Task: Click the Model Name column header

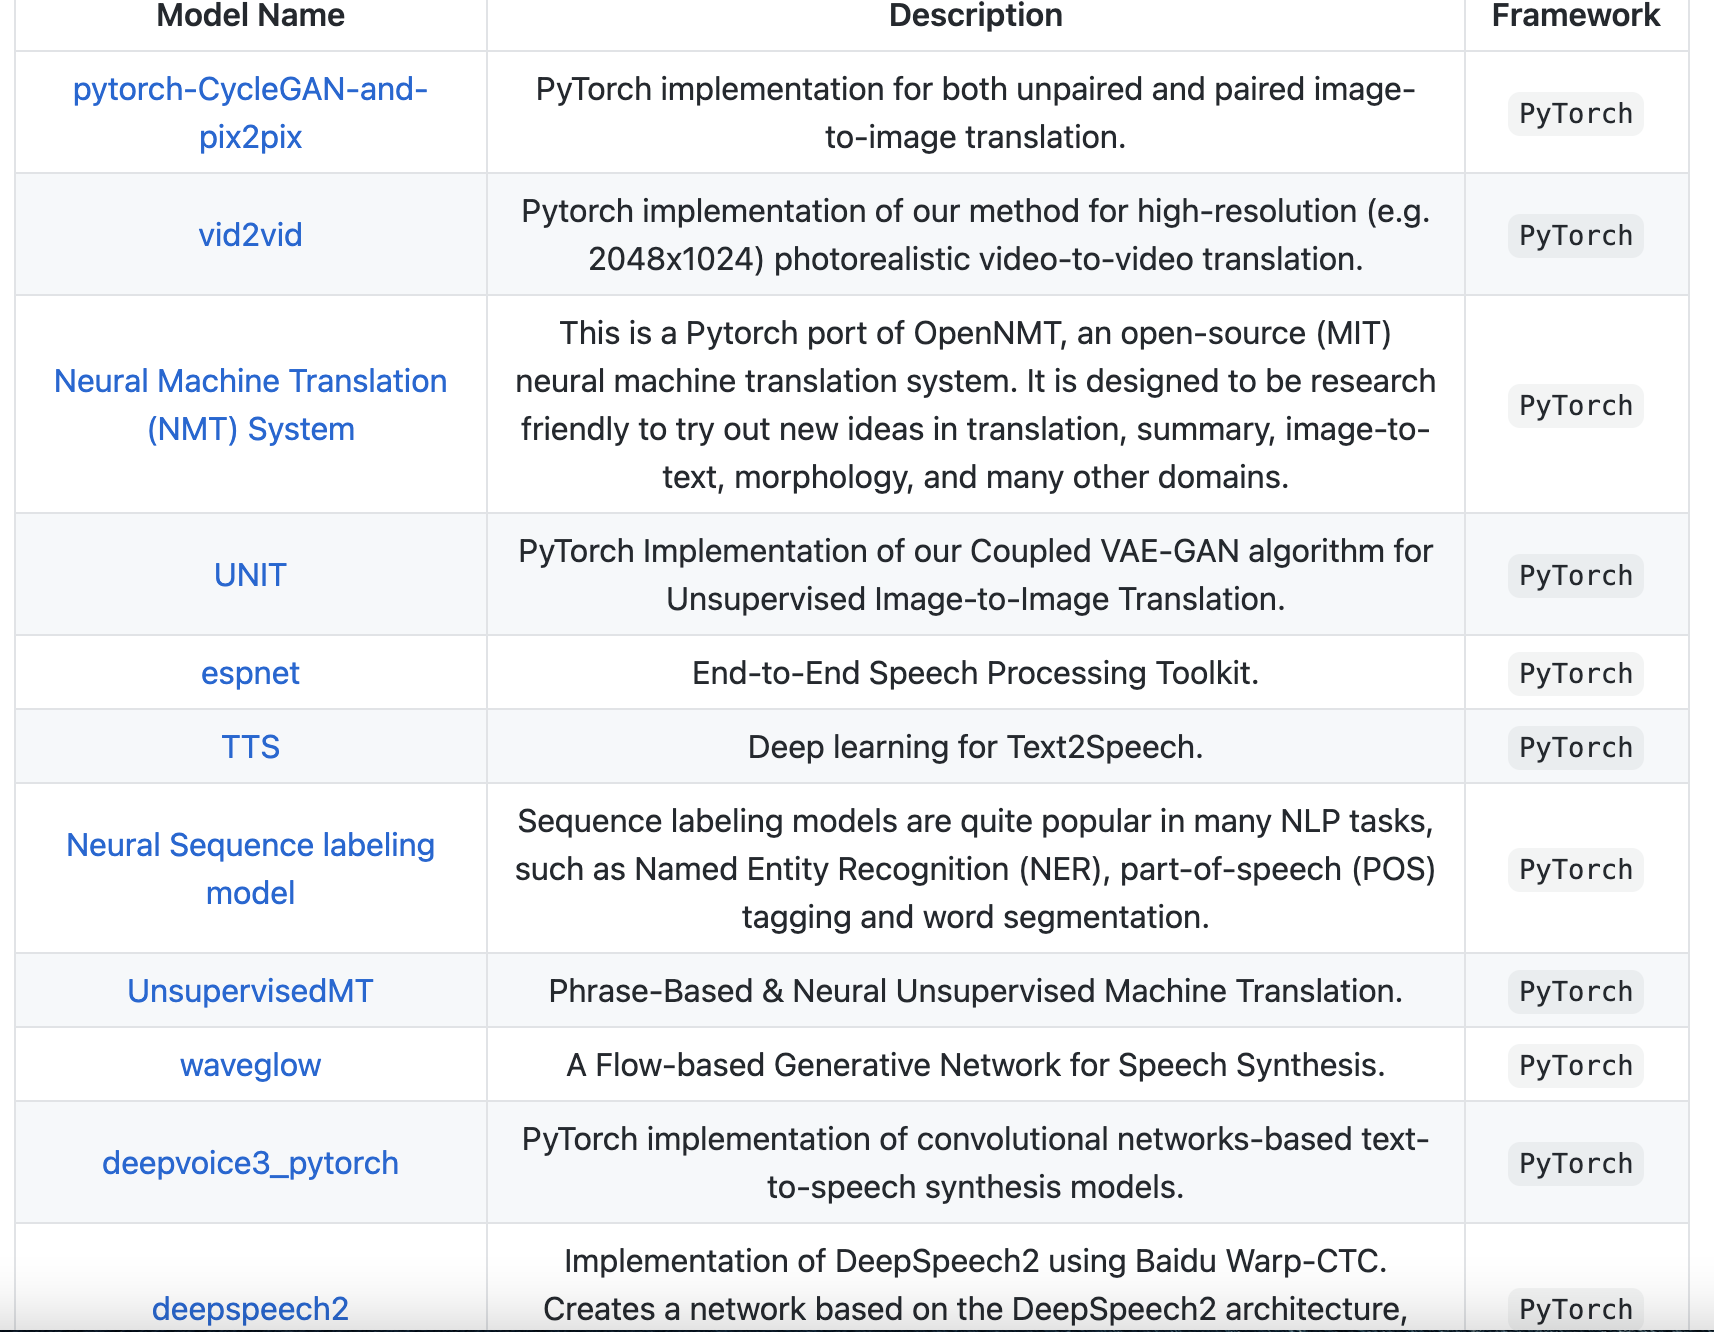Action: [250, 16]
